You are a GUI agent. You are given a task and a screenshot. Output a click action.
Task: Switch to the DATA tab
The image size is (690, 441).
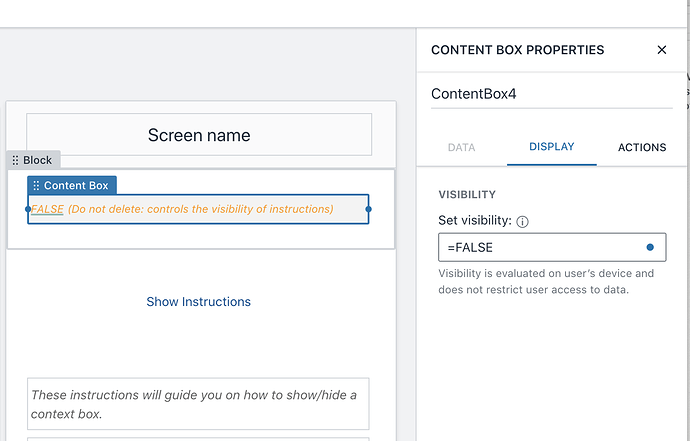461,147
